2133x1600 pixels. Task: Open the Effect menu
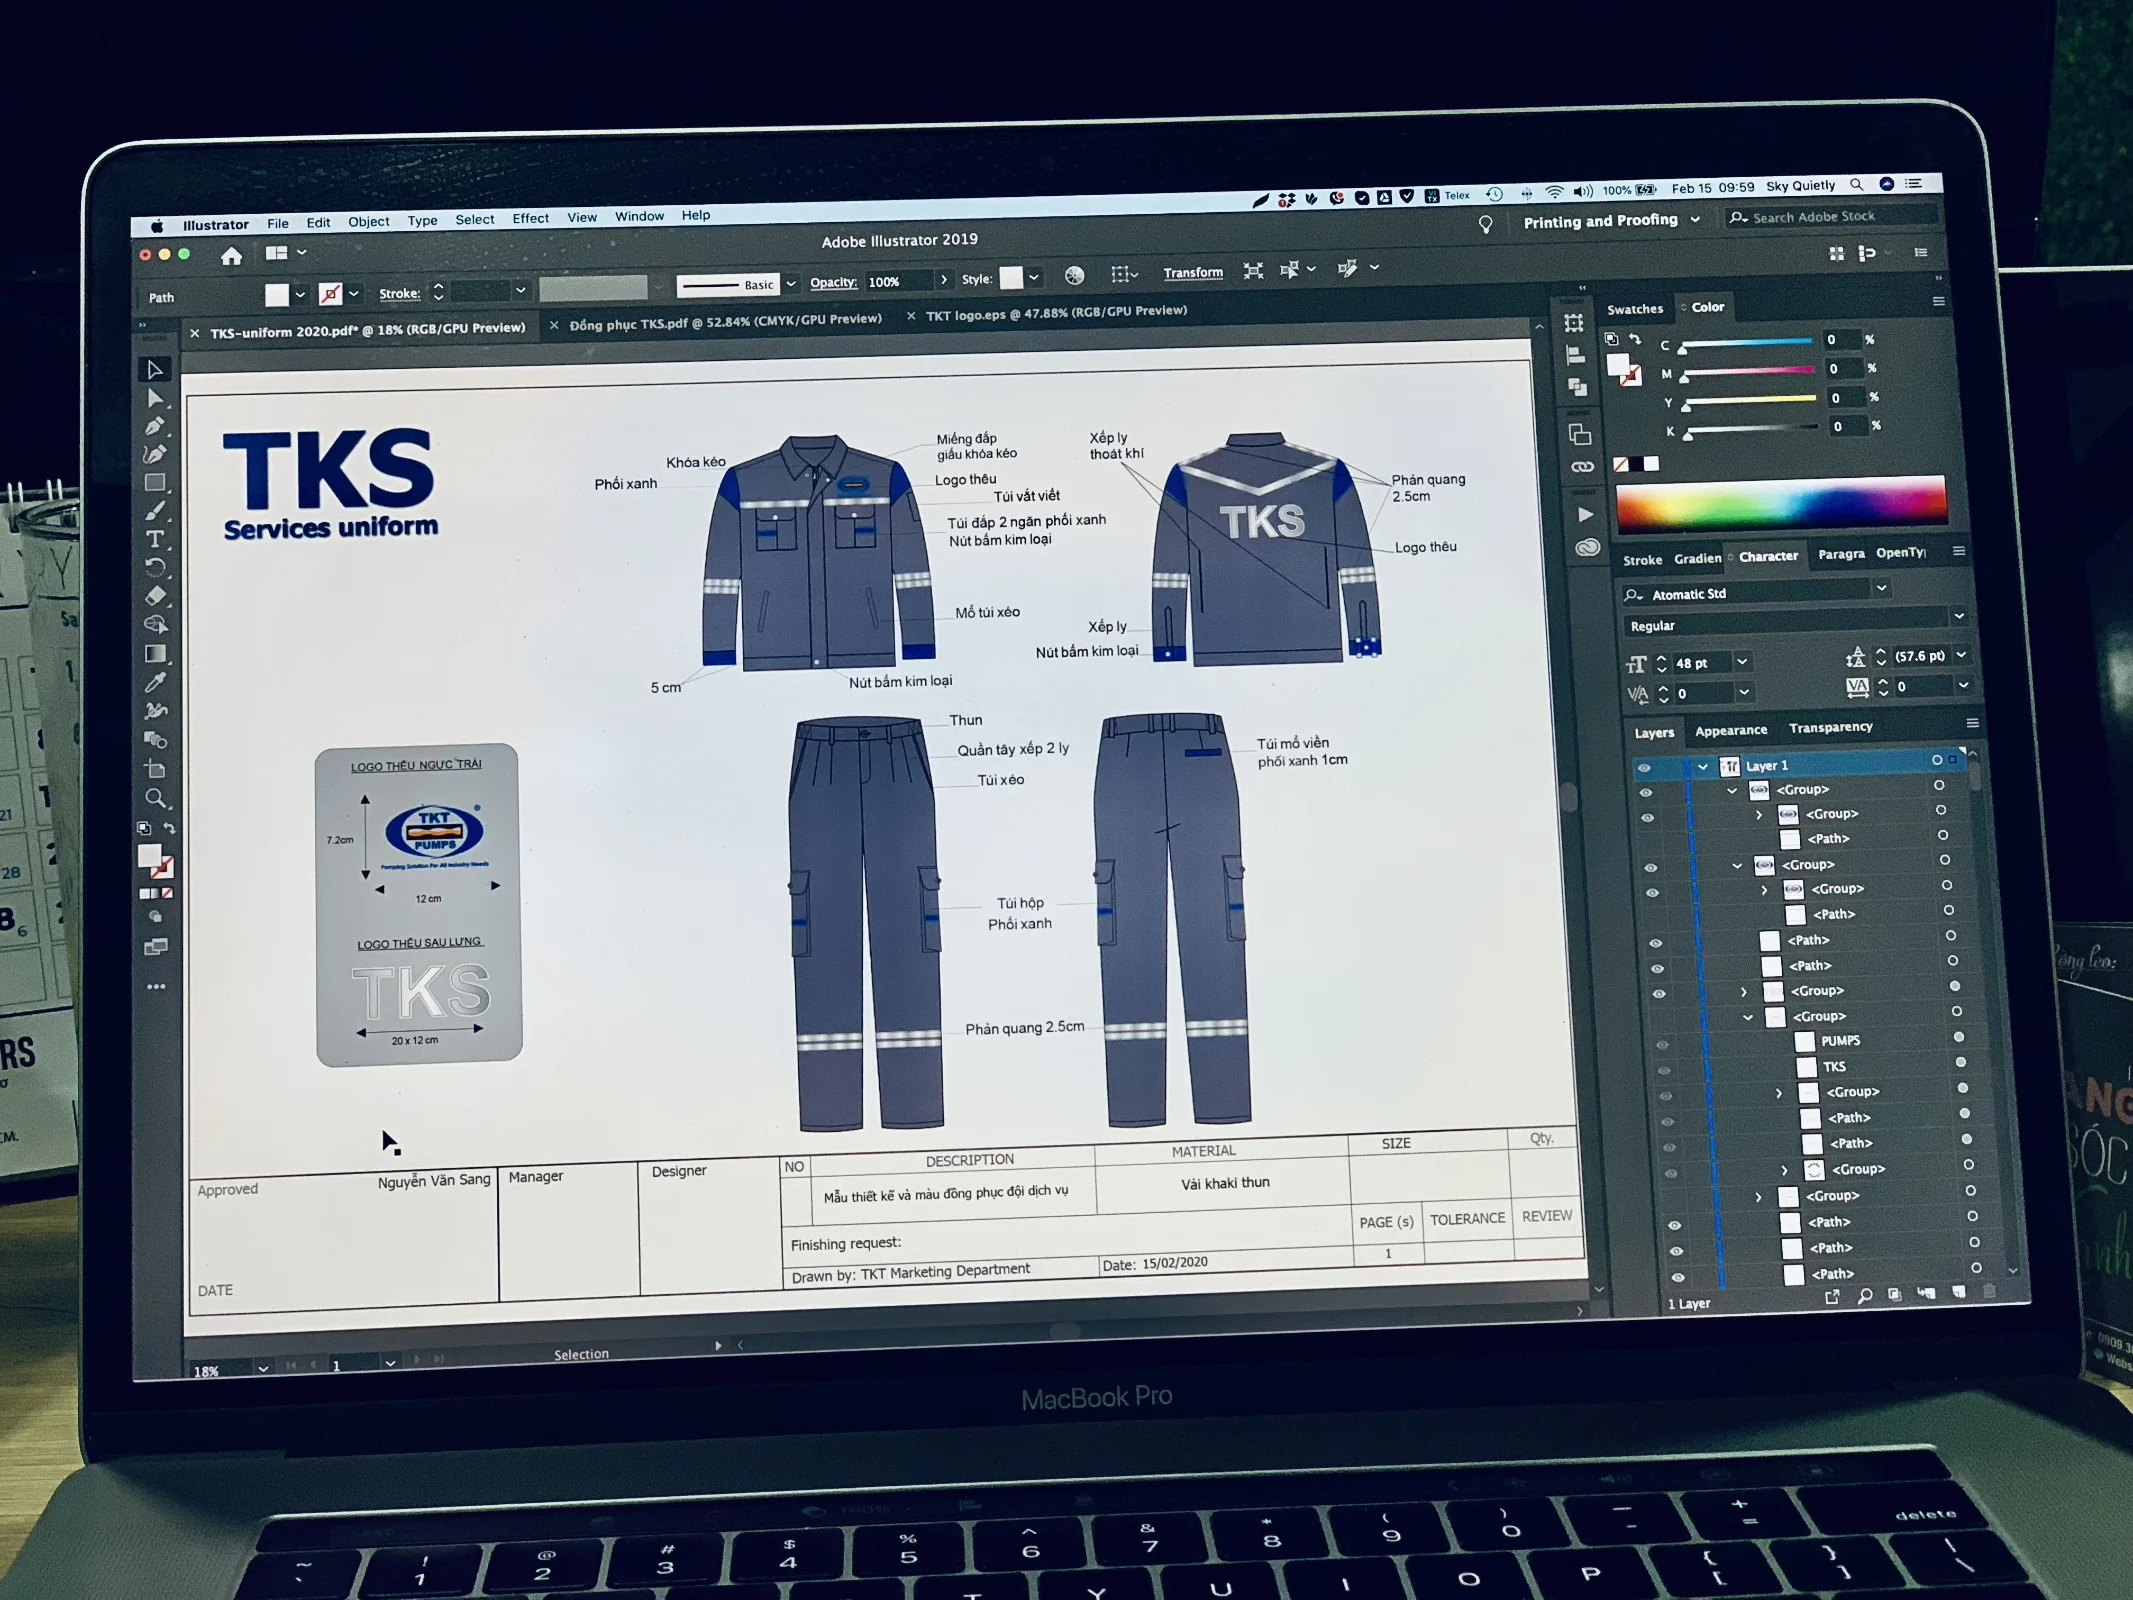[530, 219]
